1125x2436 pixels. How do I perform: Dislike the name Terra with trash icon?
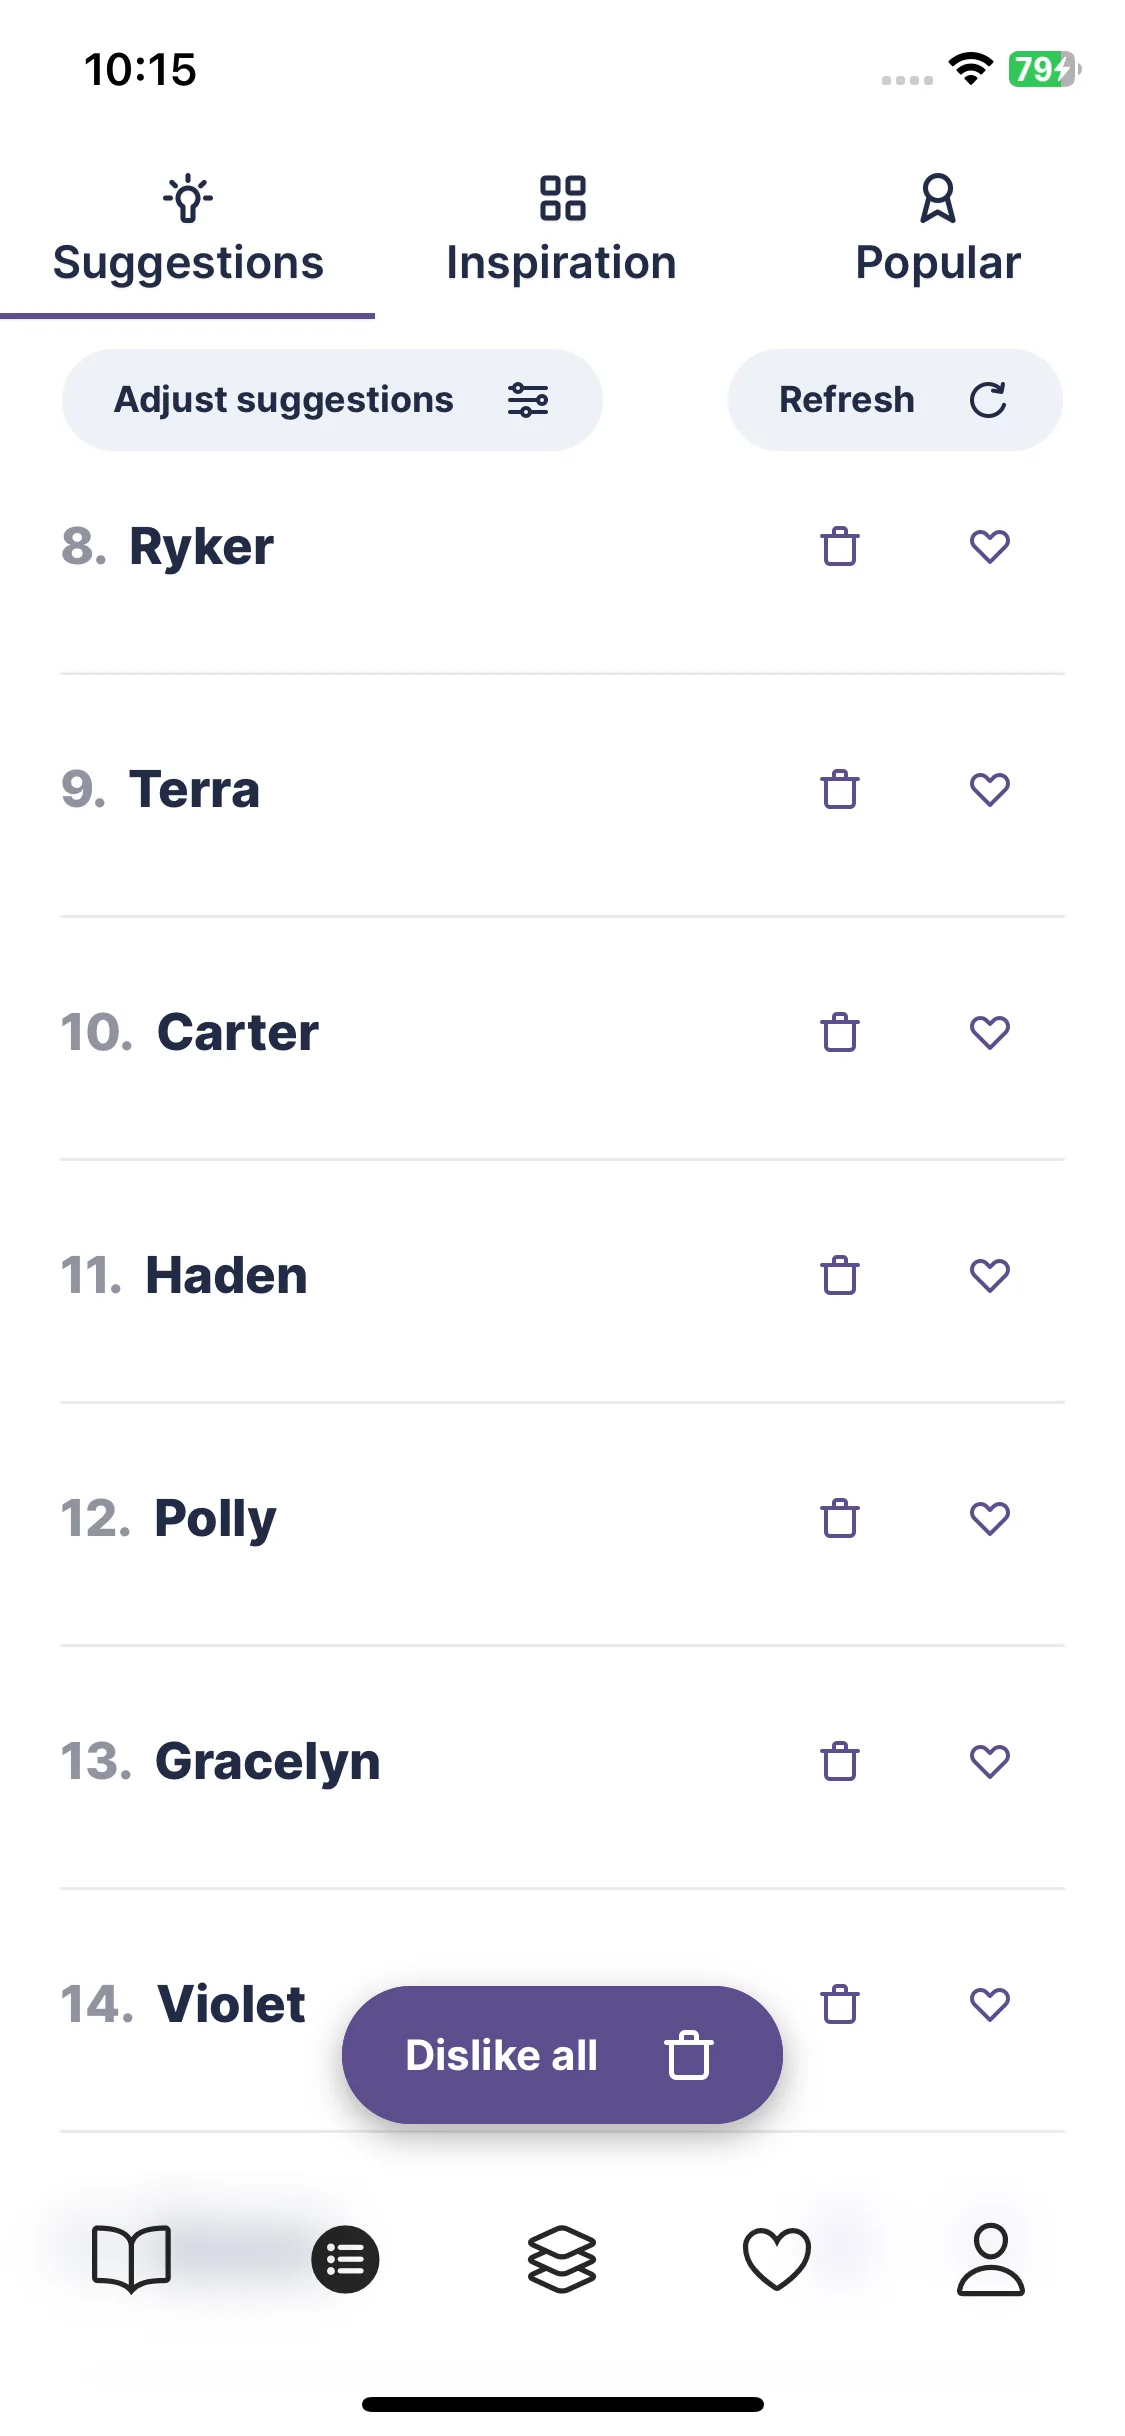(839, 789)
